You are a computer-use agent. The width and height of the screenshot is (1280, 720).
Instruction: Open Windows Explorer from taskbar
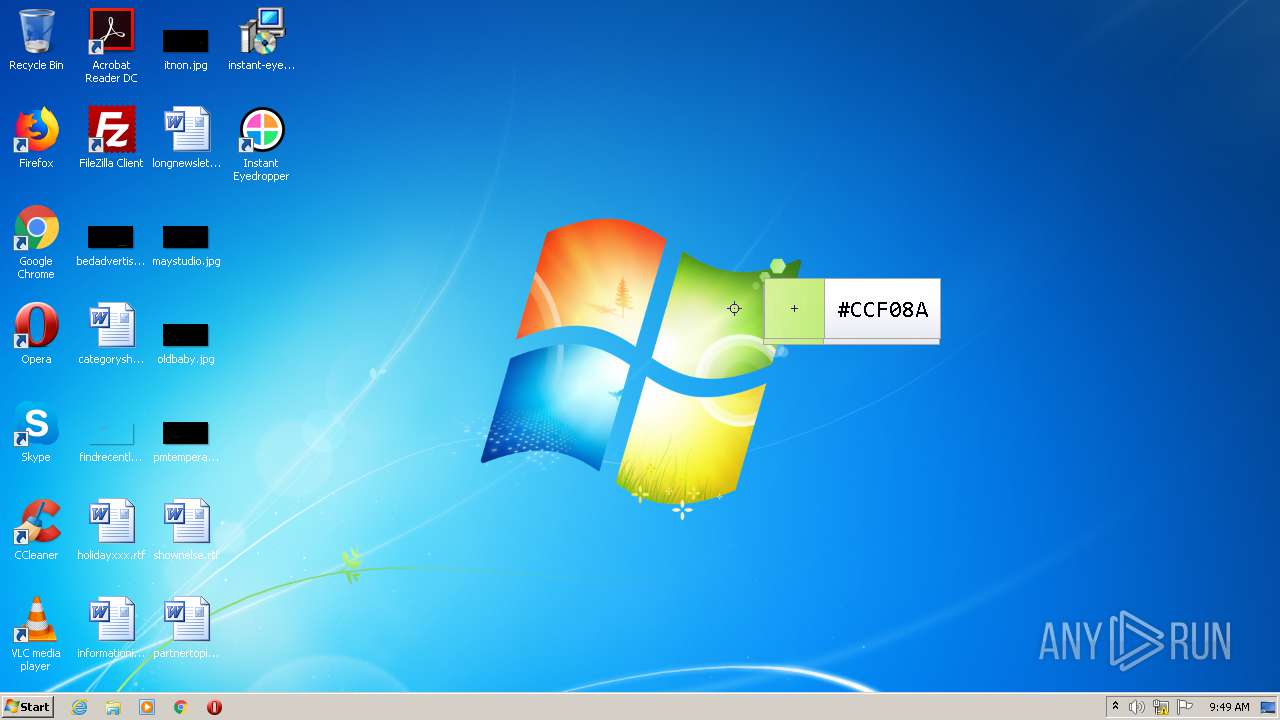[x=113, y=707]
